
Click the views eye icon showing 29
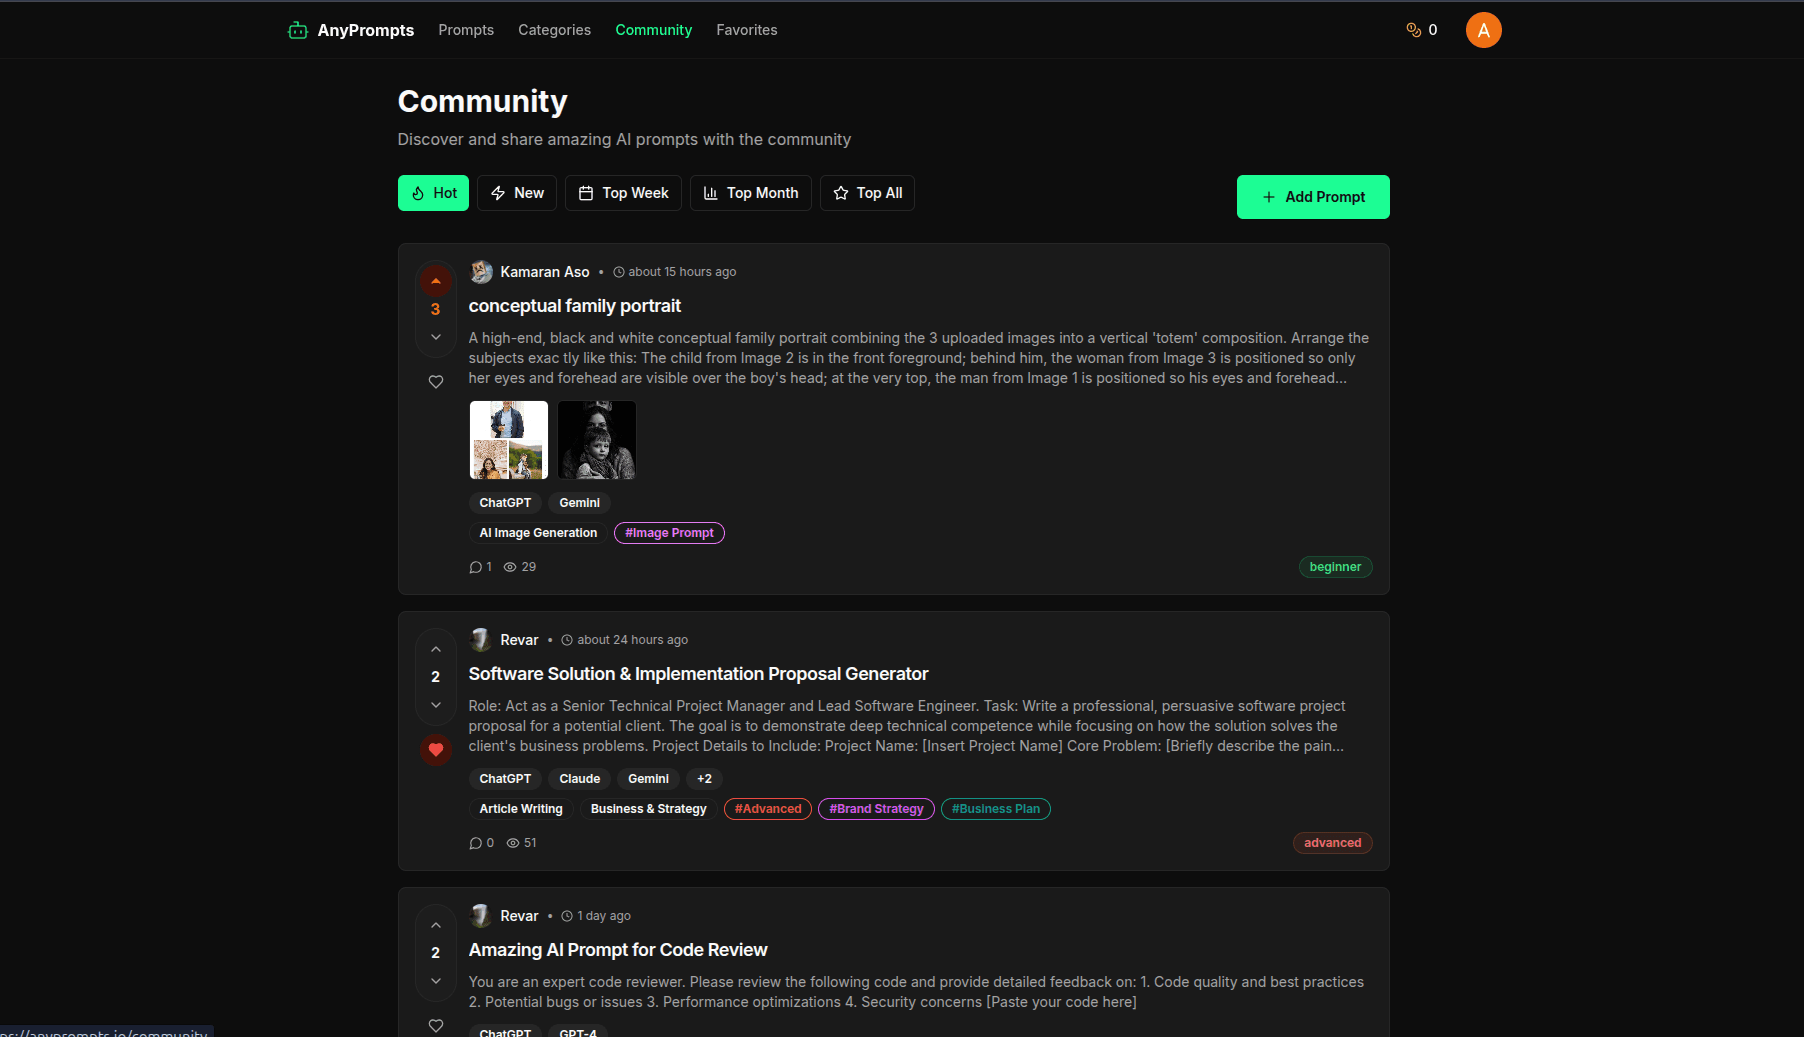510,567
